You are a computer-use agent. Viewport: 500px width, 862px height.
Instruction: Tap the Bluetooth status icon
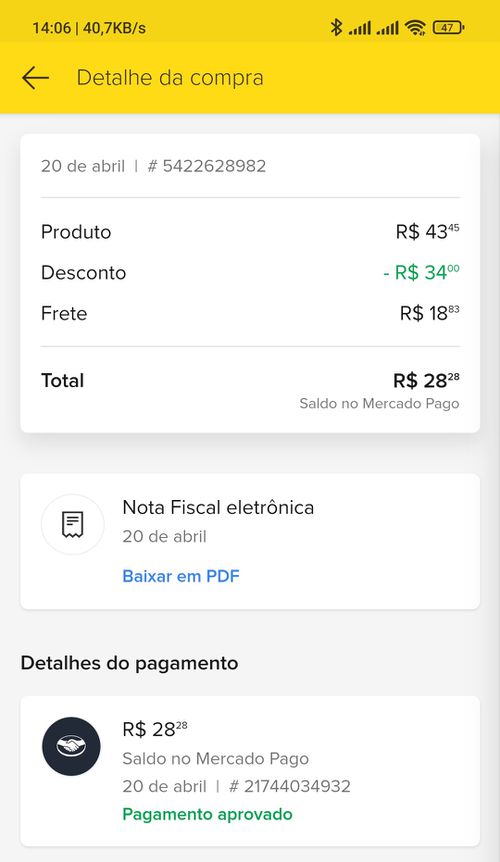coord(336,27)
